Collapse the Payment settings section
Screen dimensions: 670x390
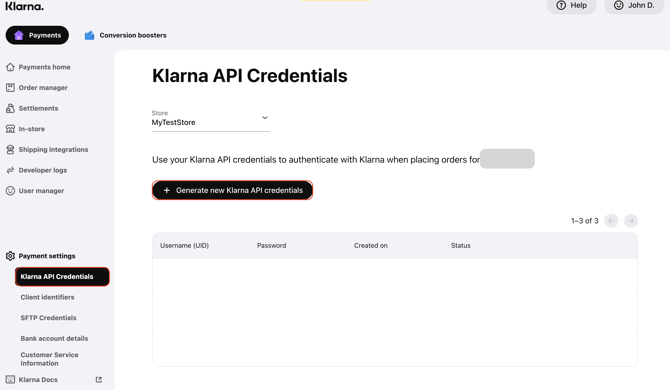point(41,256)
